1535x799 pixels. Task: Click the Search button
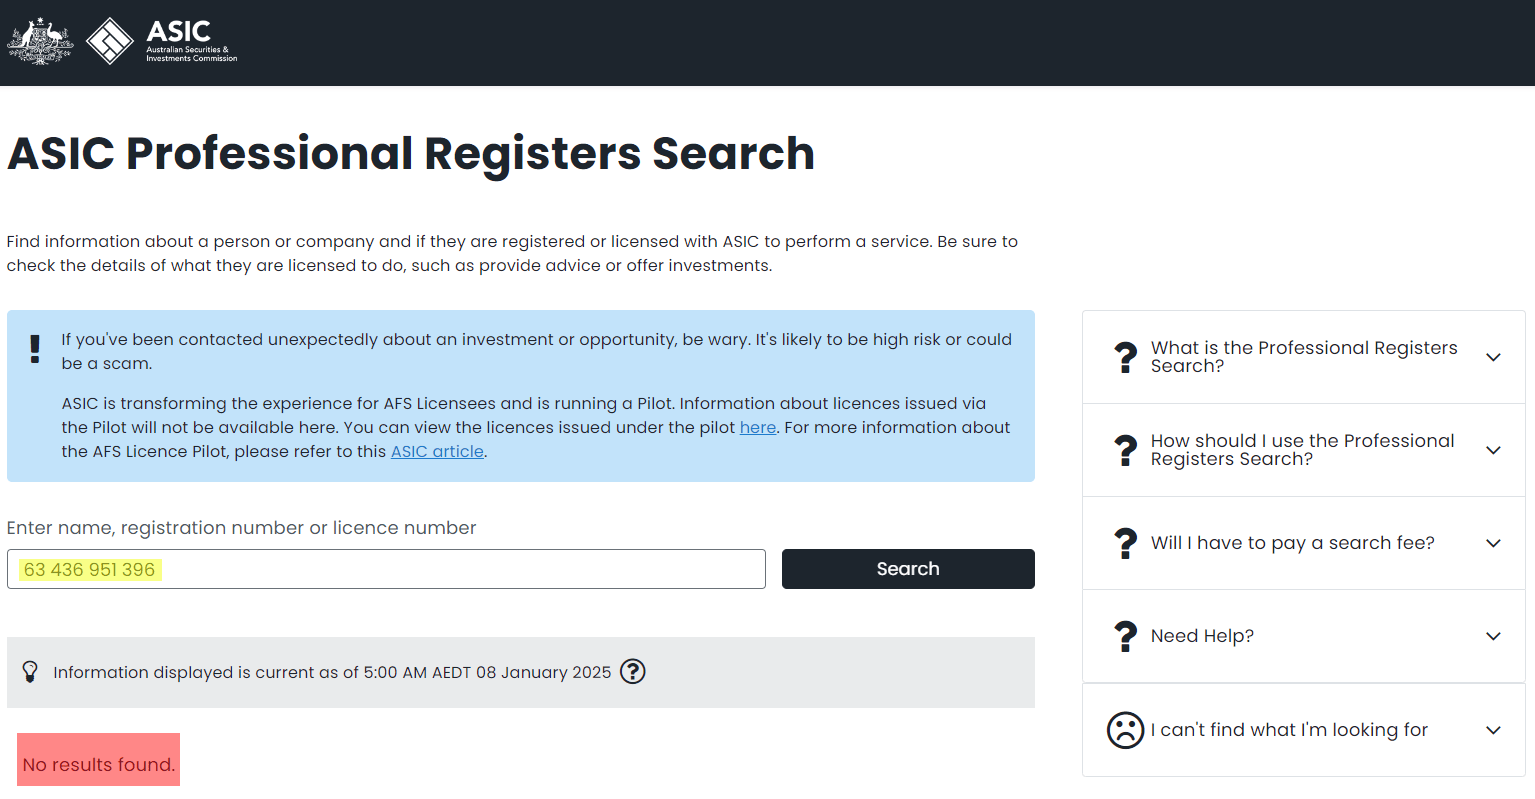click(908, 569)
